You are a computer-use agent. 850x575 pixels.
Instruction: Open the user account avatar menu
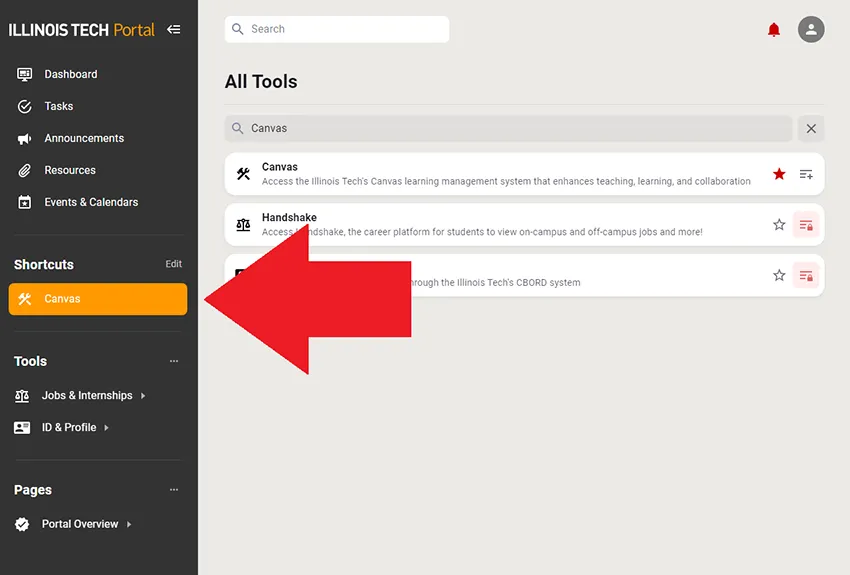(811, 29)
